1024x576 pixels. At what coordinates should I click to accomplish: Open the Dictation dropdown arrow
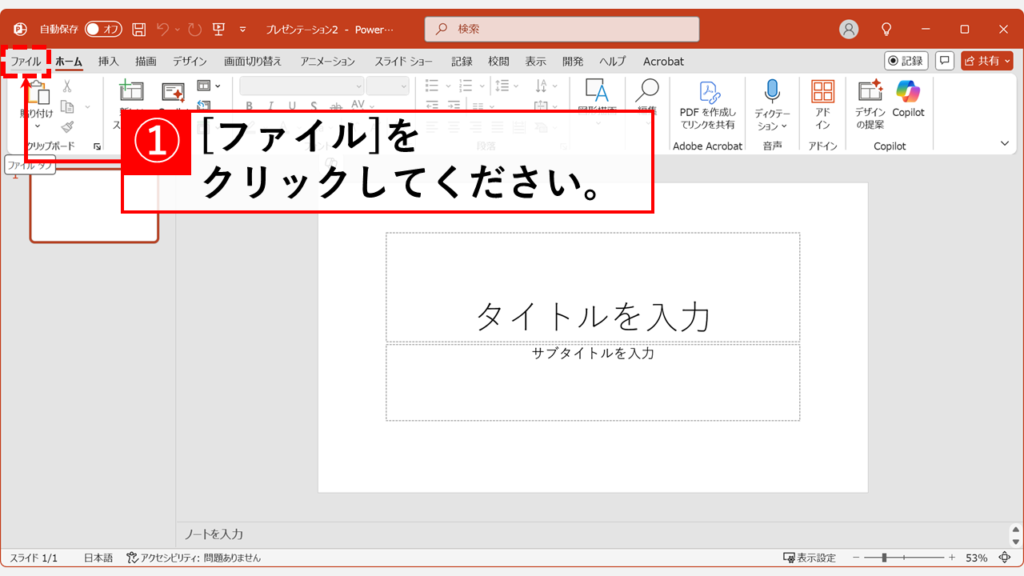(x=784, y=126)
